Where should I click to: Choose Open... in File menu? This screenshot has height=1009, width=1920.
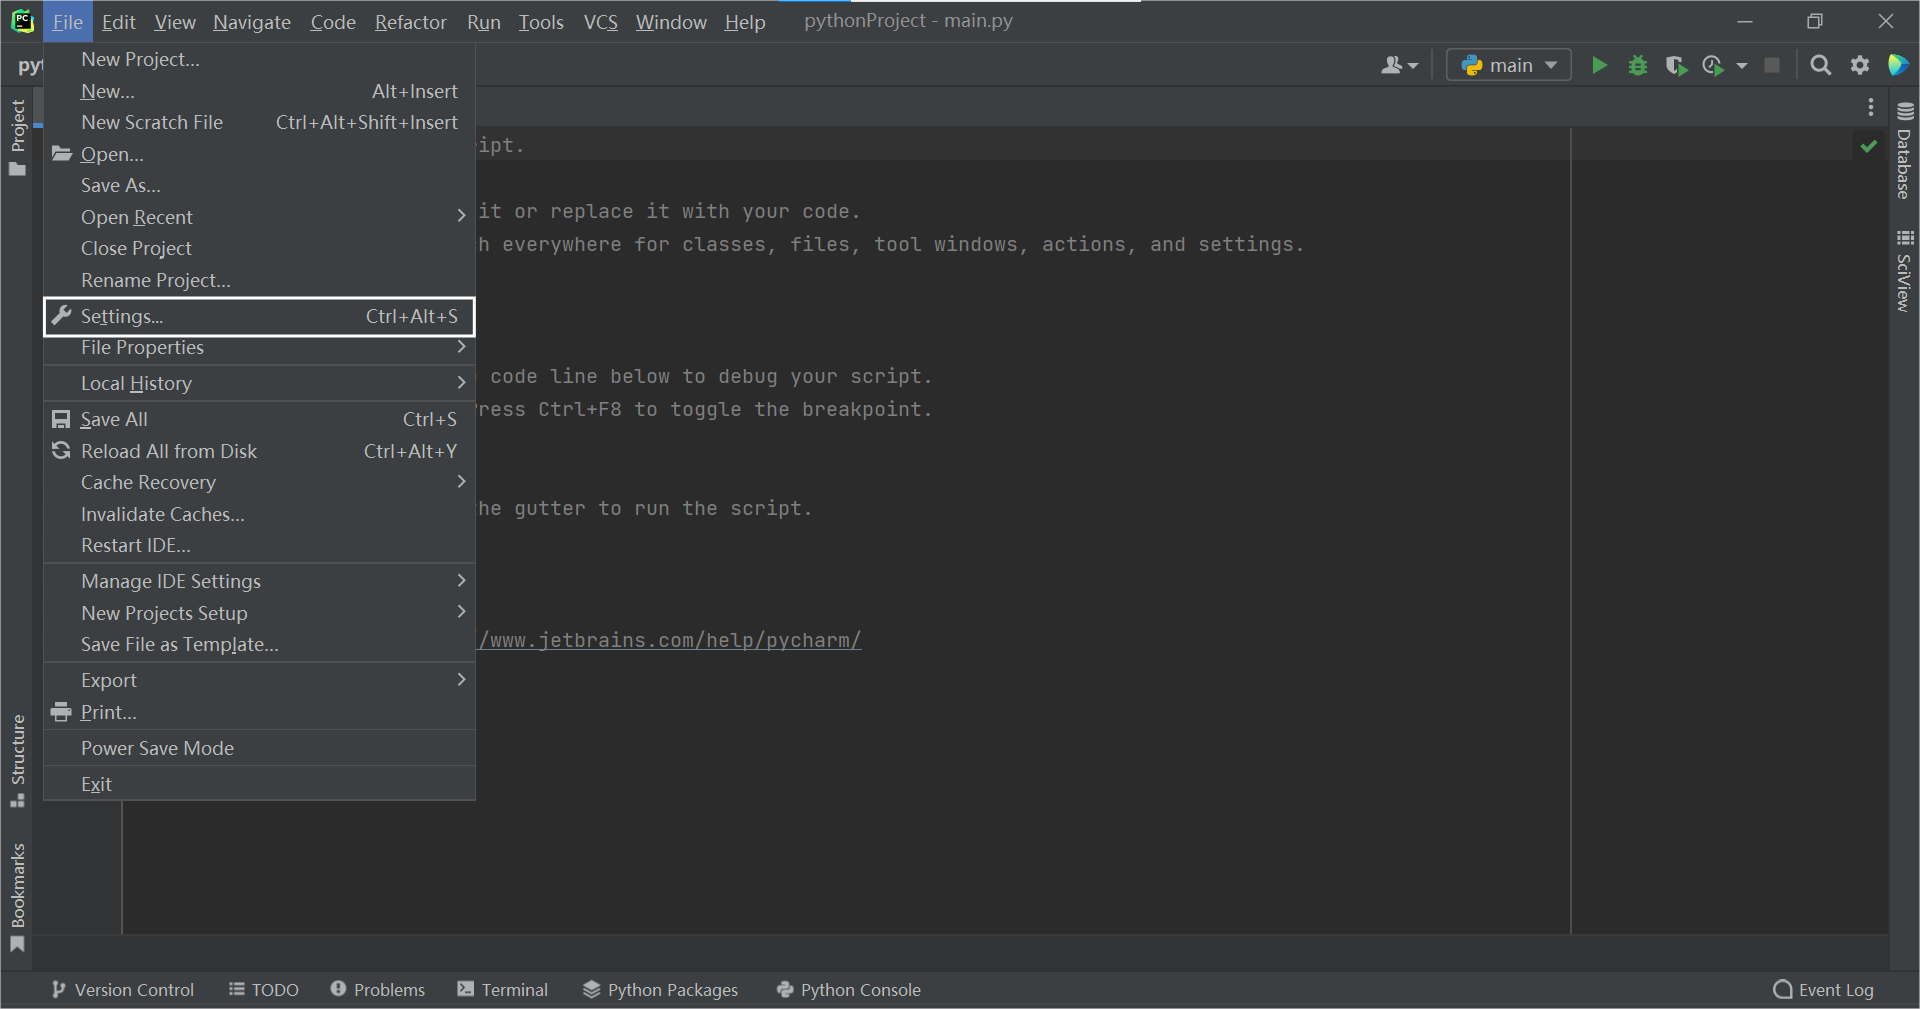[x=259, y=154]
